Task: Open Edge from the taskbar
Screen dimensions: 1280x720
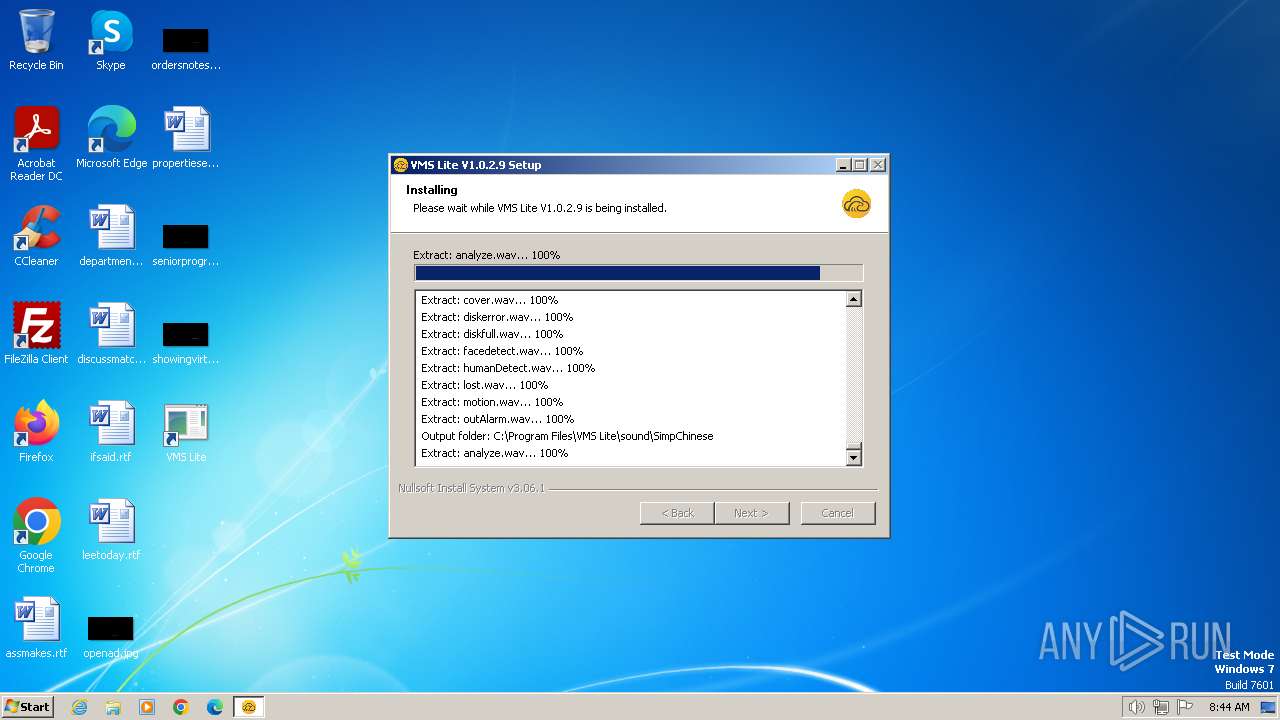Action: [215, 707]
